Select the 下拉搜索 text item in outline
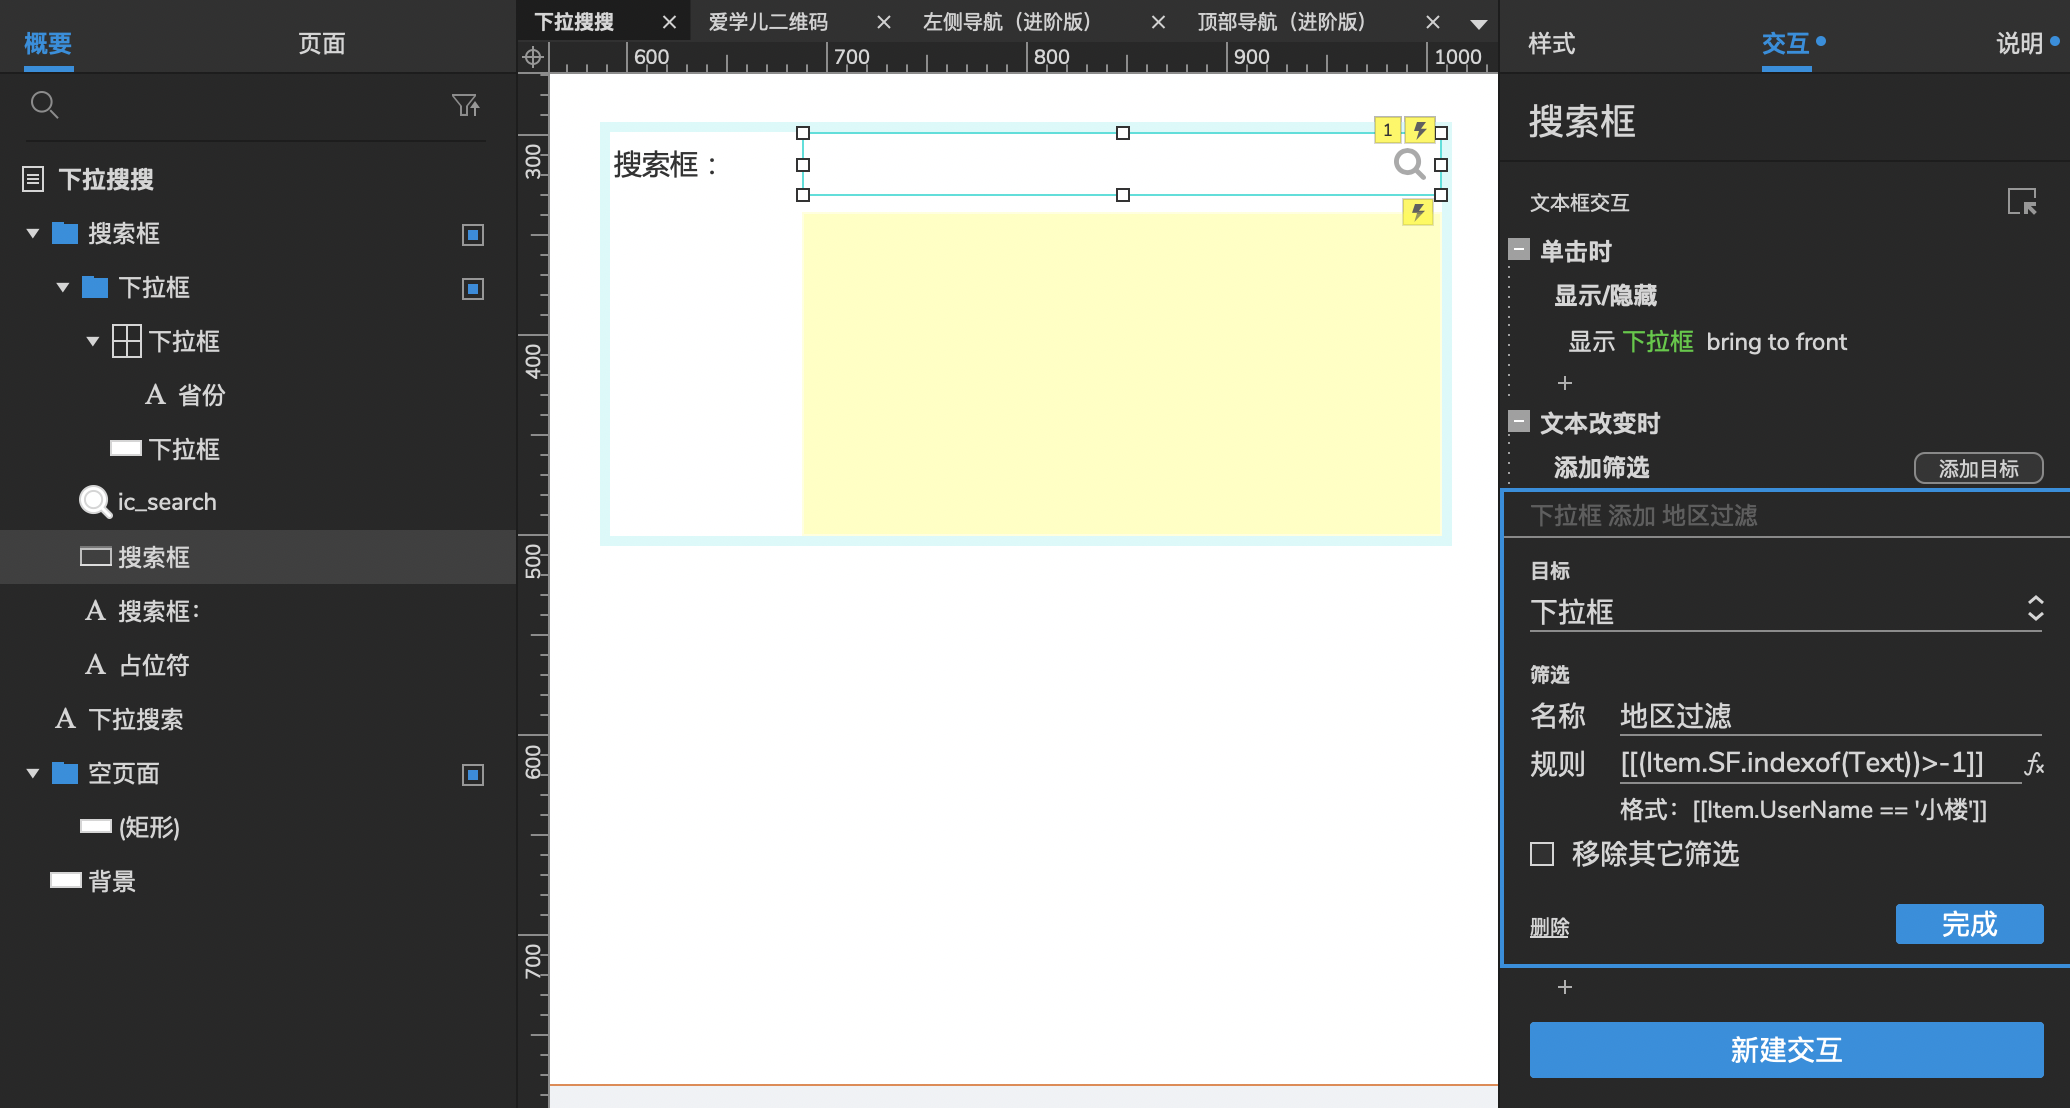This screenshot has height=1108, width=2070. tap(136, 719)
